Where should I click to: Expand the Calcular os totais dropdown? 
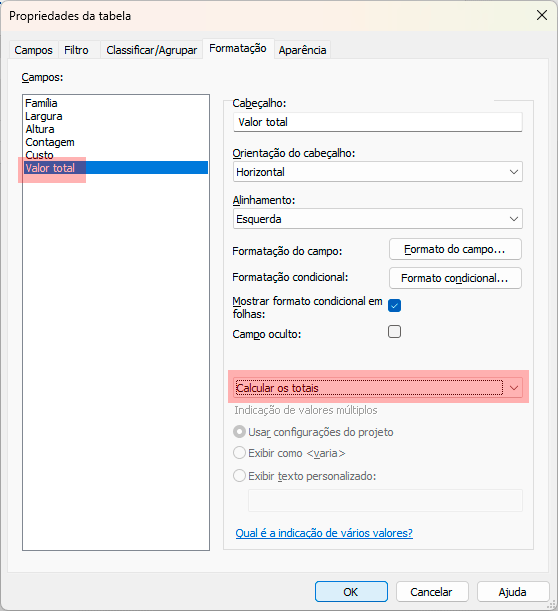pos(378,388)
